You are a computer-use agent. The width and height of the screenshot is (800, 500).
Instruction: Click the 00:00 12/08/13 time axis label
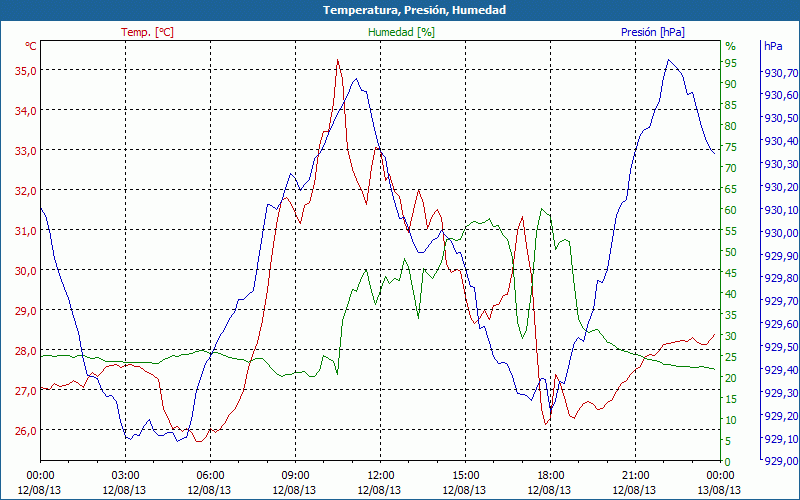point(40,483)
